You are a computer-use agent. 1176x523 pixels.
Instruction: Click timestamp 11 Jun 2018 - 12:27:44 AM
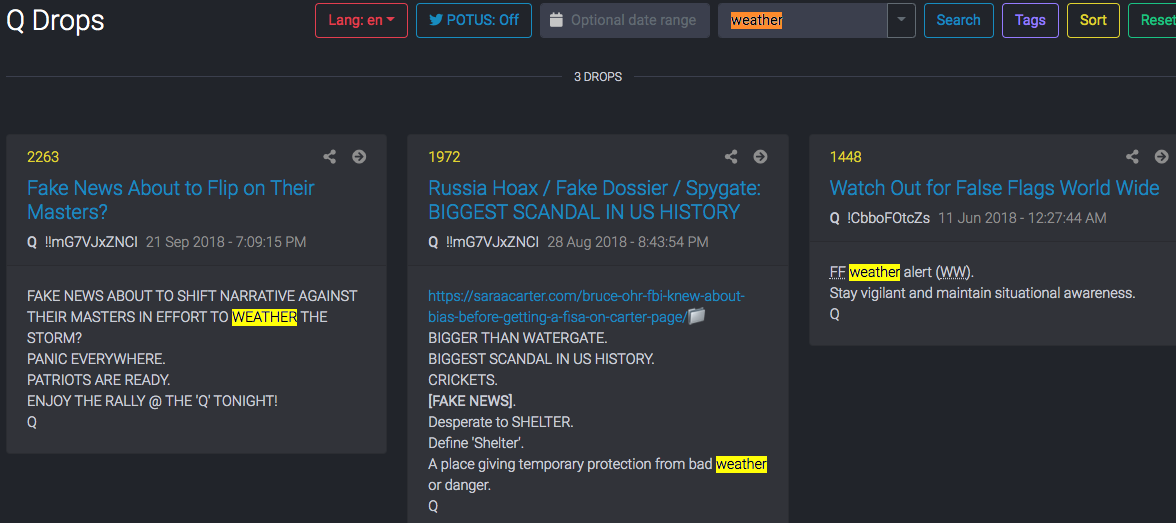click(x=1022, y=218)
